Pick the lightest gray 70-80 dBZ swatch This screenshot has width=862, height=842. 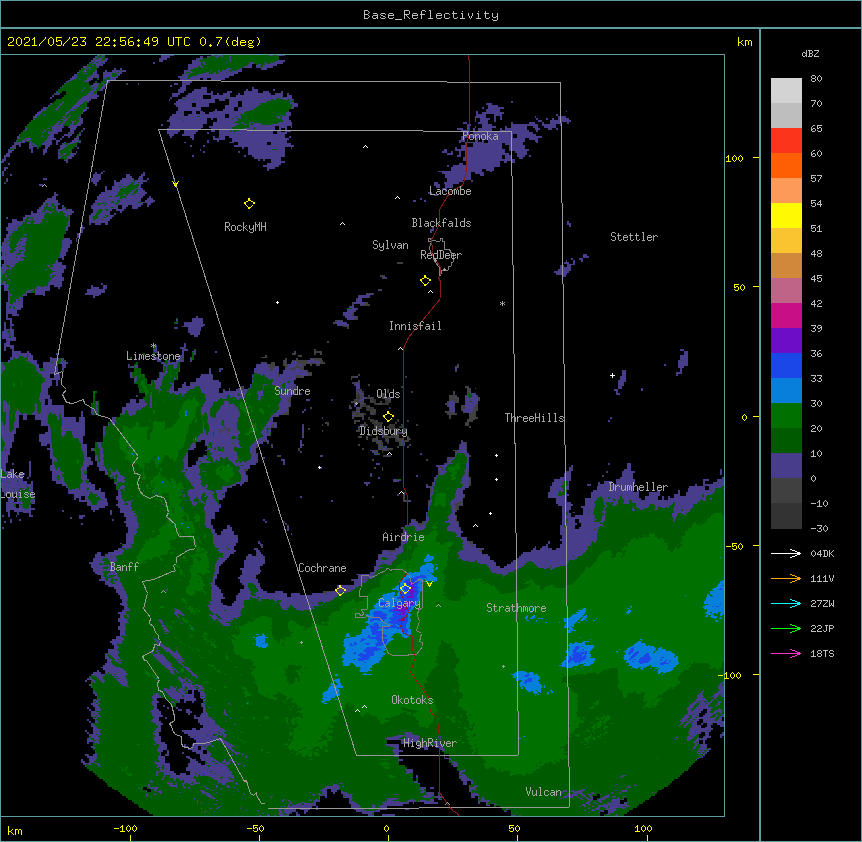point(786,91)
